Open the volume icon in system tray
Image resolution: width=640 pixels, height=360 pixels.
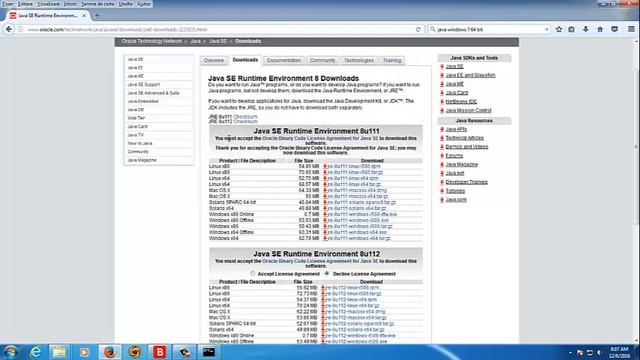click(600, 353)
